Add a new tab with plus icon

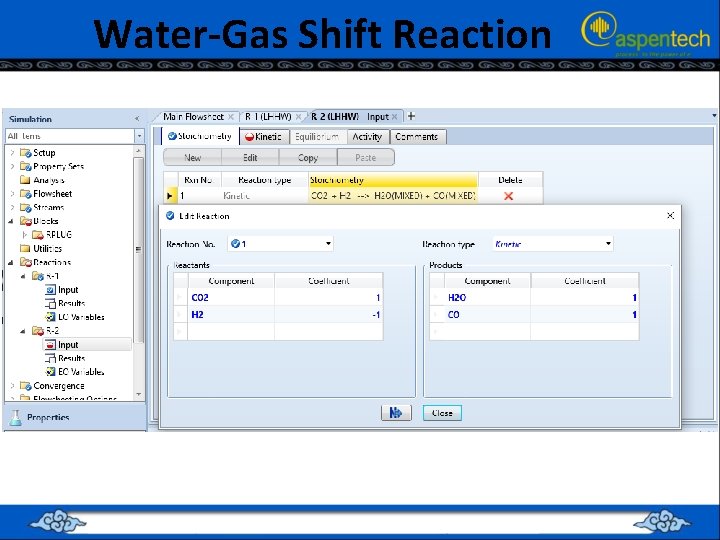[411, 116]
